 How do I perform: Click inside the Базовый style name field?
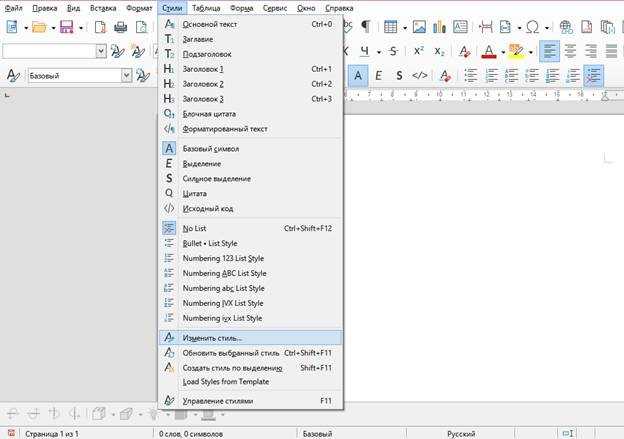[x=74, y=75]
